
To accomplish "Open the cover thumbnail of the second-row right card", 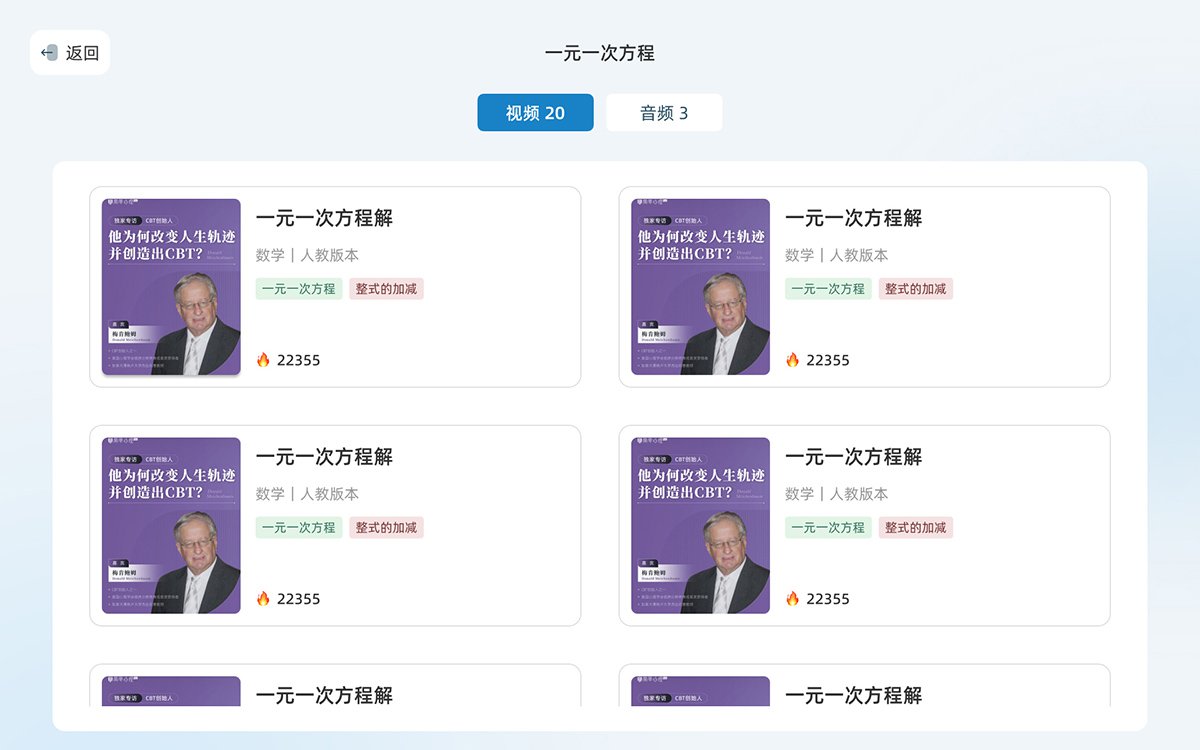I will point(700,525).
